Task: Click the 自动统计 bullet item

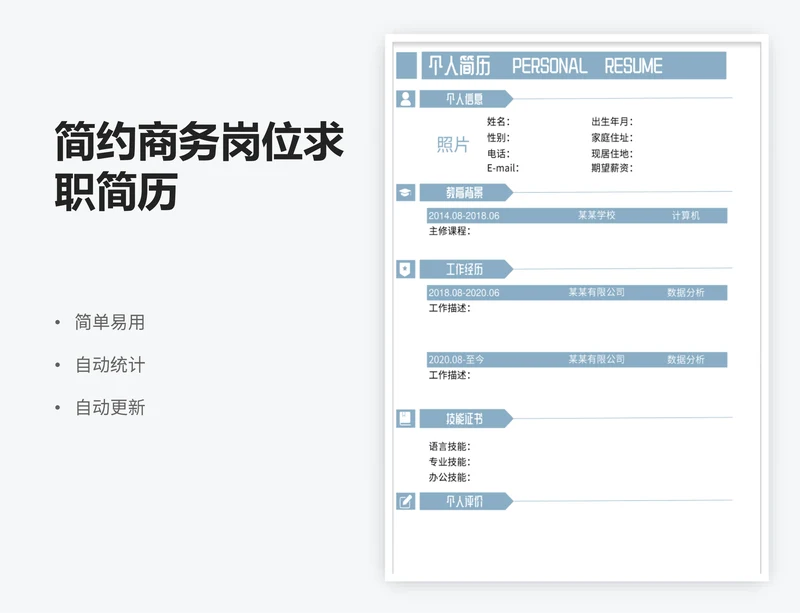Action: 110,364
